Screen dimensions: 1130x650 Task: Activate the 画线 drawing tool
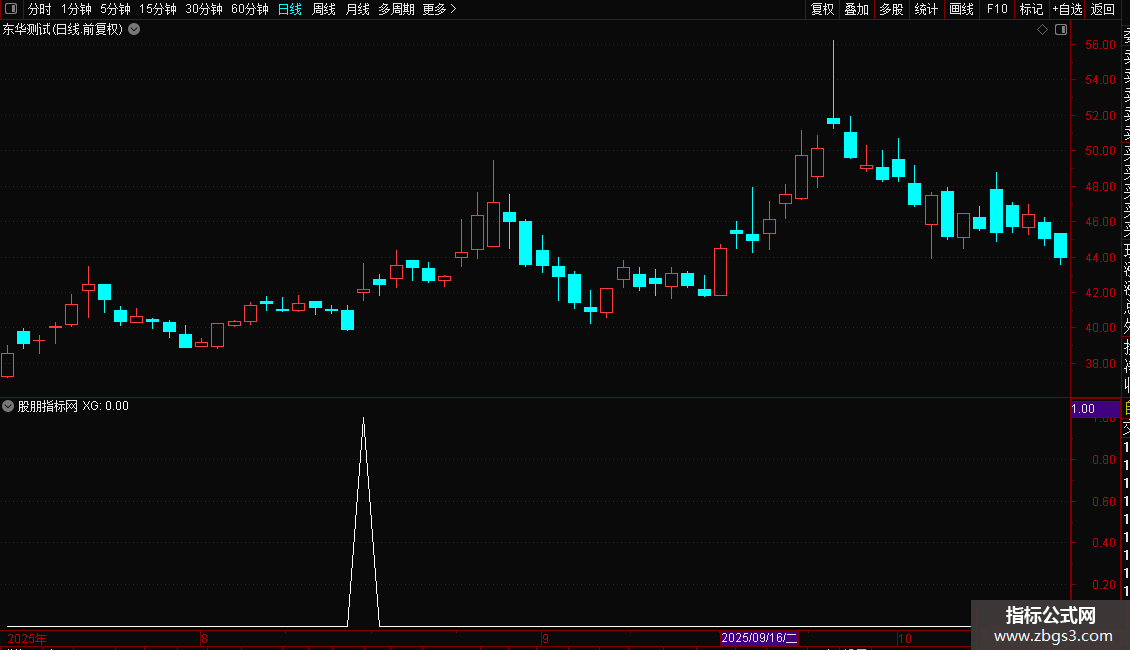pyautogui.click(x=961, y=9)
